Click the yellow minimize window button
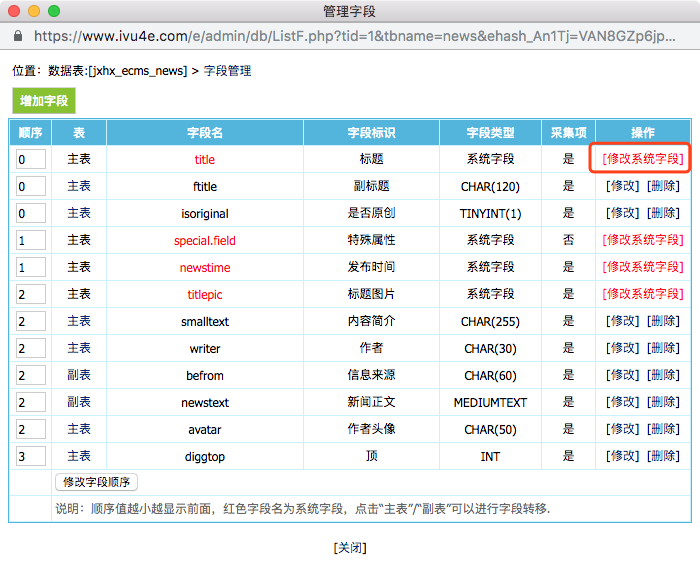This screenshot has height=588, width=700. [x=34, y=11]
